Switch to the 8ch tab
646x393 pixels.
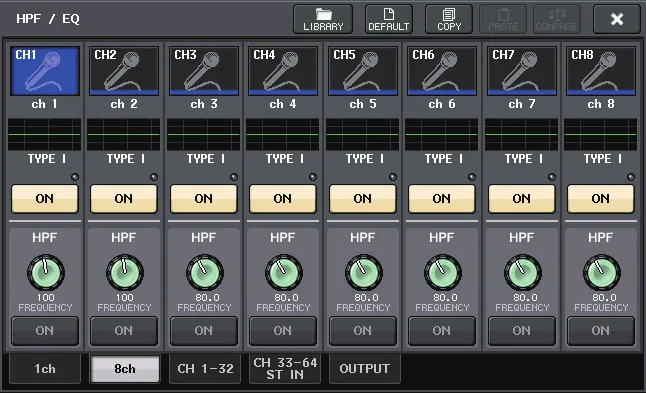point(124,369)
